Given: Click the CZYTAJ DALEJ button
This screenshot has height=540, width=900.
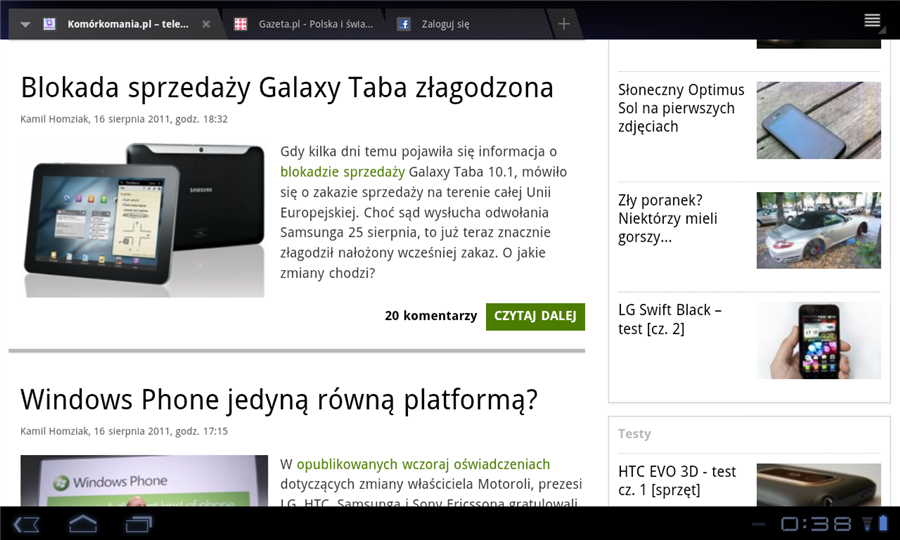Looking at the screenshot, I should tap(535, 316).
